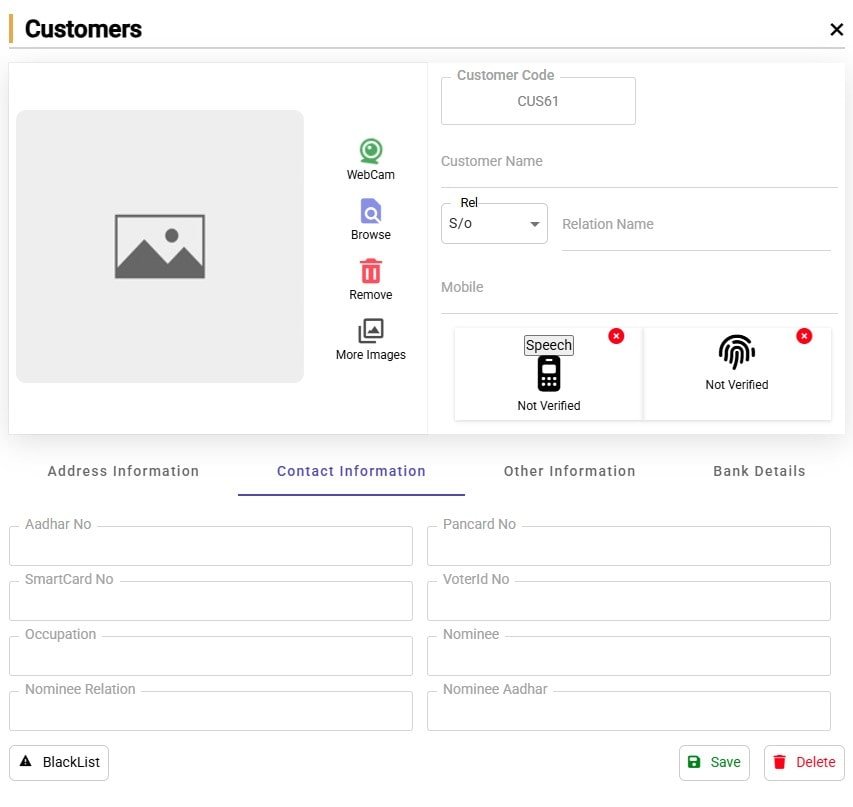Open the More Images gallery icon
This screenshot has width=853, height=807.
tap(371, 332)
